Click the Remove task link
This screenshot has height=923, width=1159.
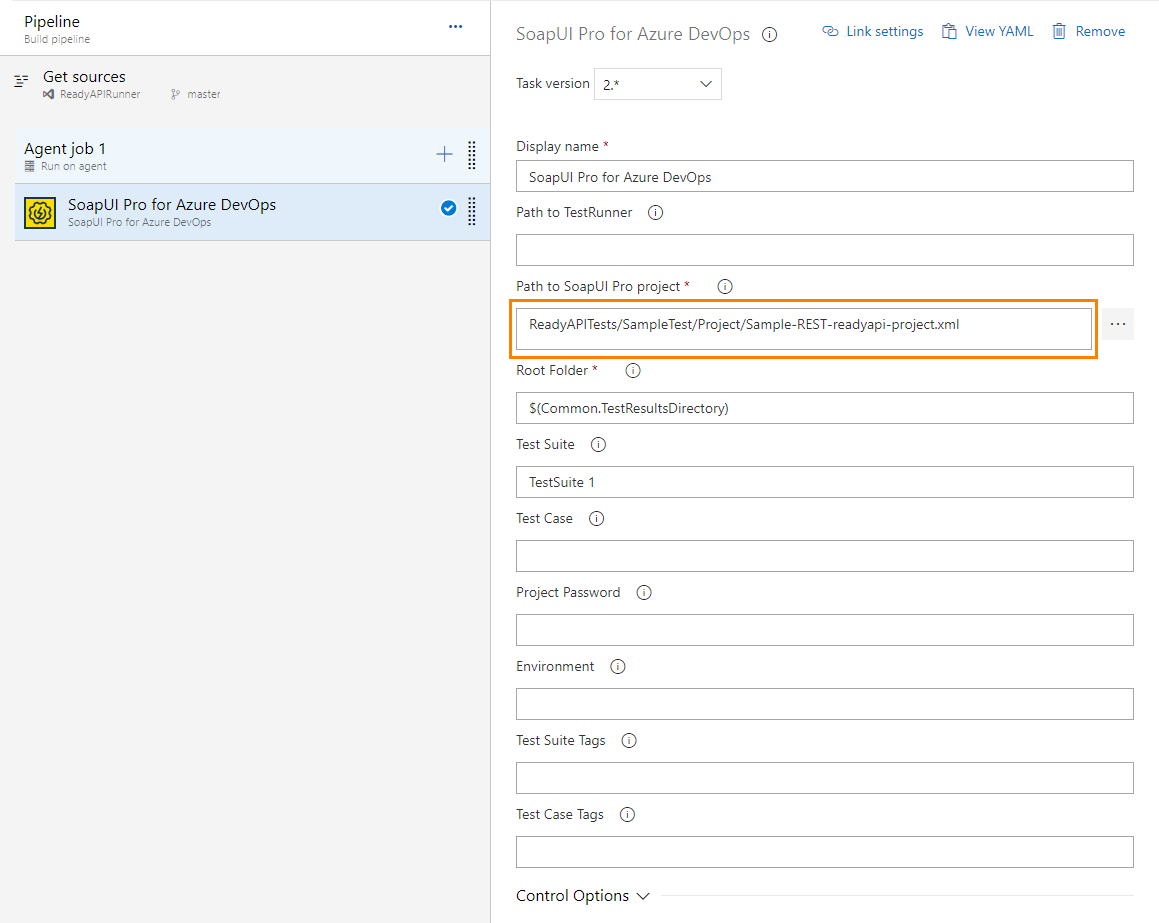pos(1089,31)
